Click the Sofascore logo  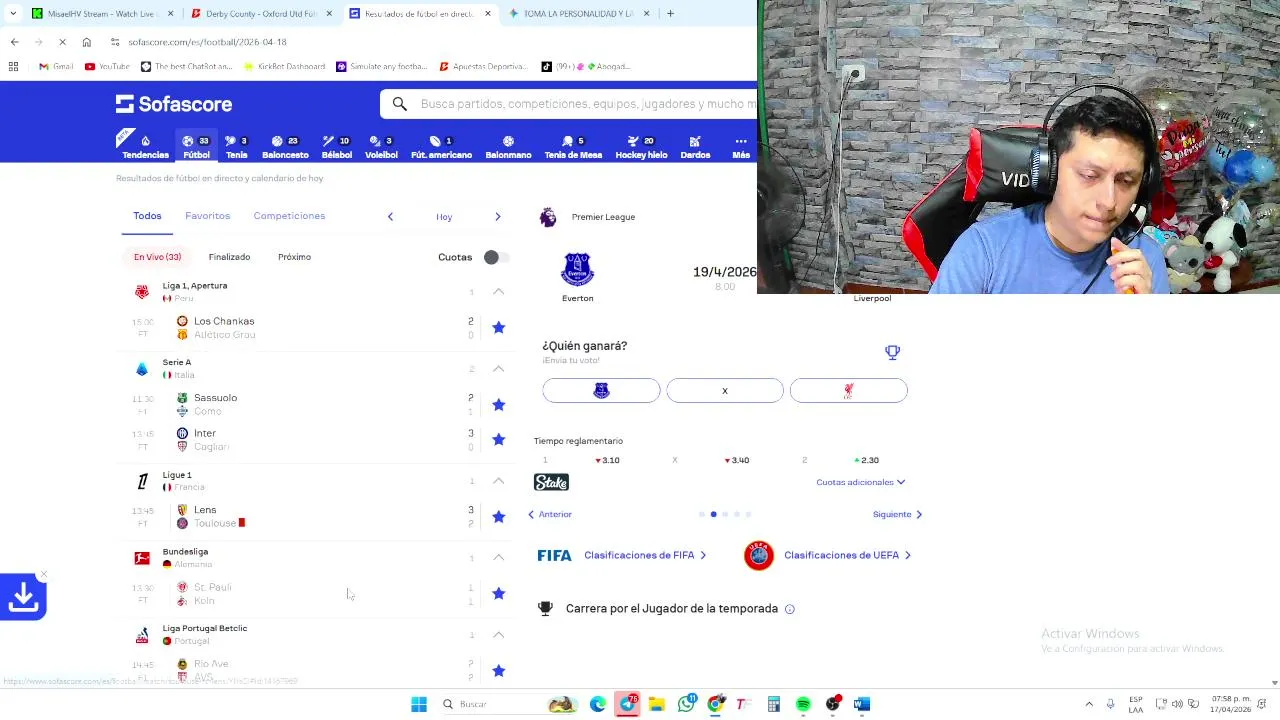click(174, 104)
